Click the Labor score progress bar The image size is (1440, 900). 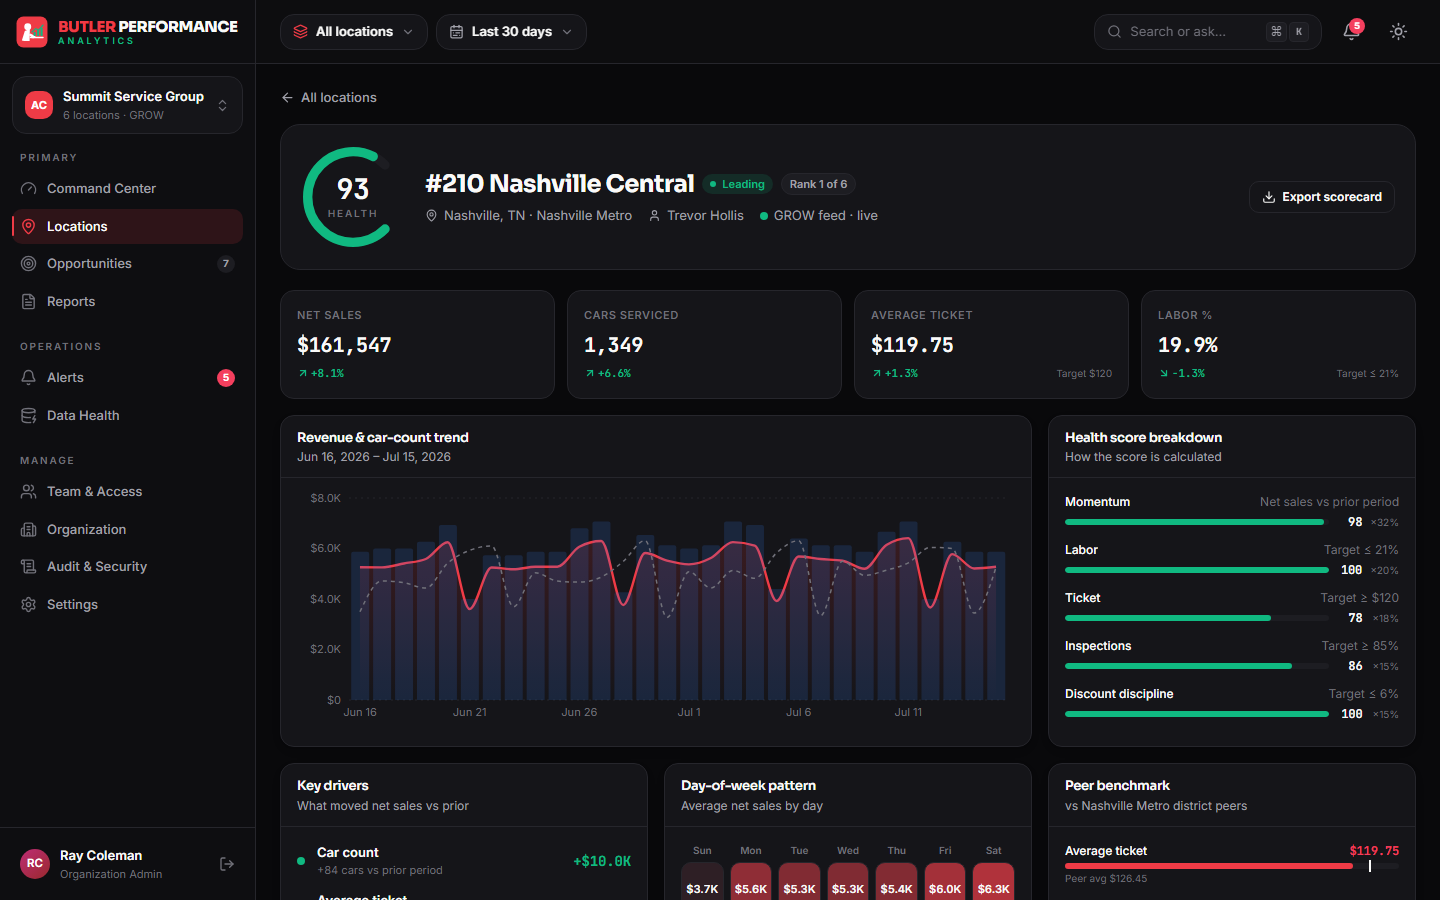point(1197,570)
